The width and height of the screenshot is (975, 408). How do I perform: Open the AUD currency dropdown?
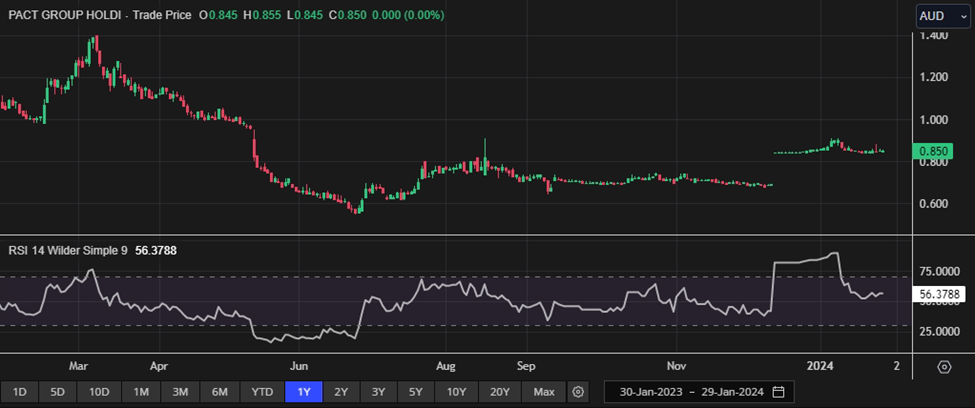(943, 16)
